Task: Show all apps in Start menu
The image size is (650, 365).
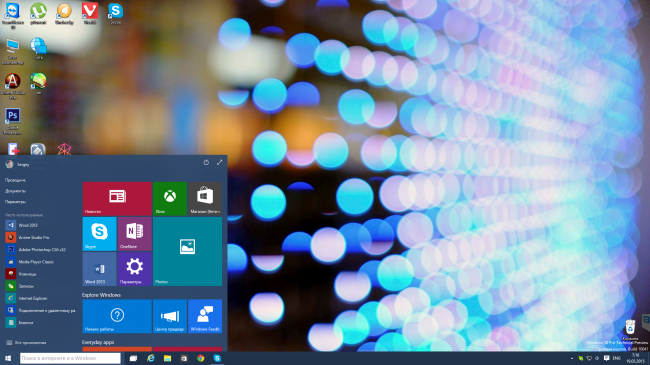Action: (26, 343)
